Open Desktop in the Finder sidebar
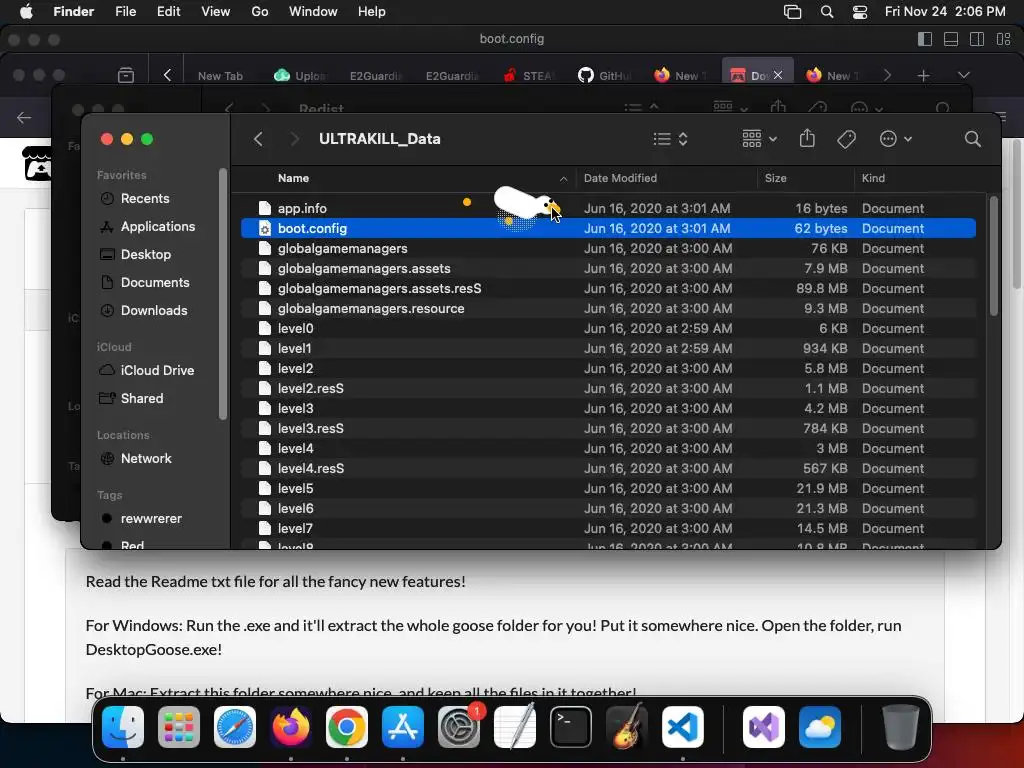The width and height of the screenshot is (1024, 768). tap(146, 255)
